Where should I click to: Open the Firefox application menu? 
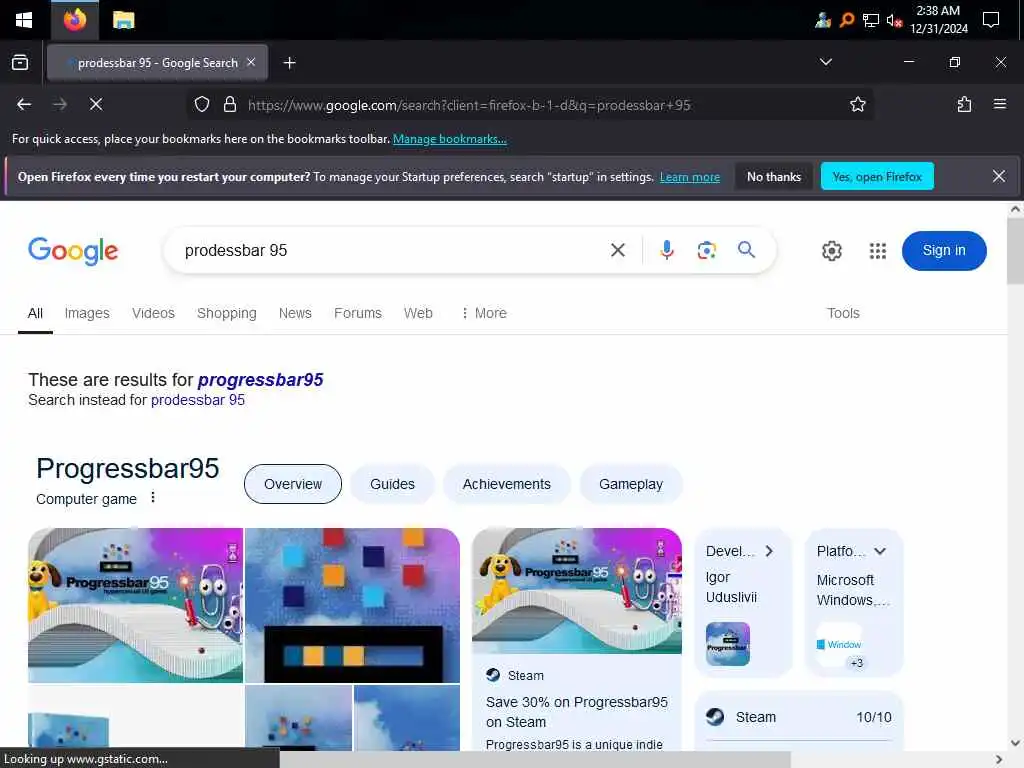click(999, 104)
